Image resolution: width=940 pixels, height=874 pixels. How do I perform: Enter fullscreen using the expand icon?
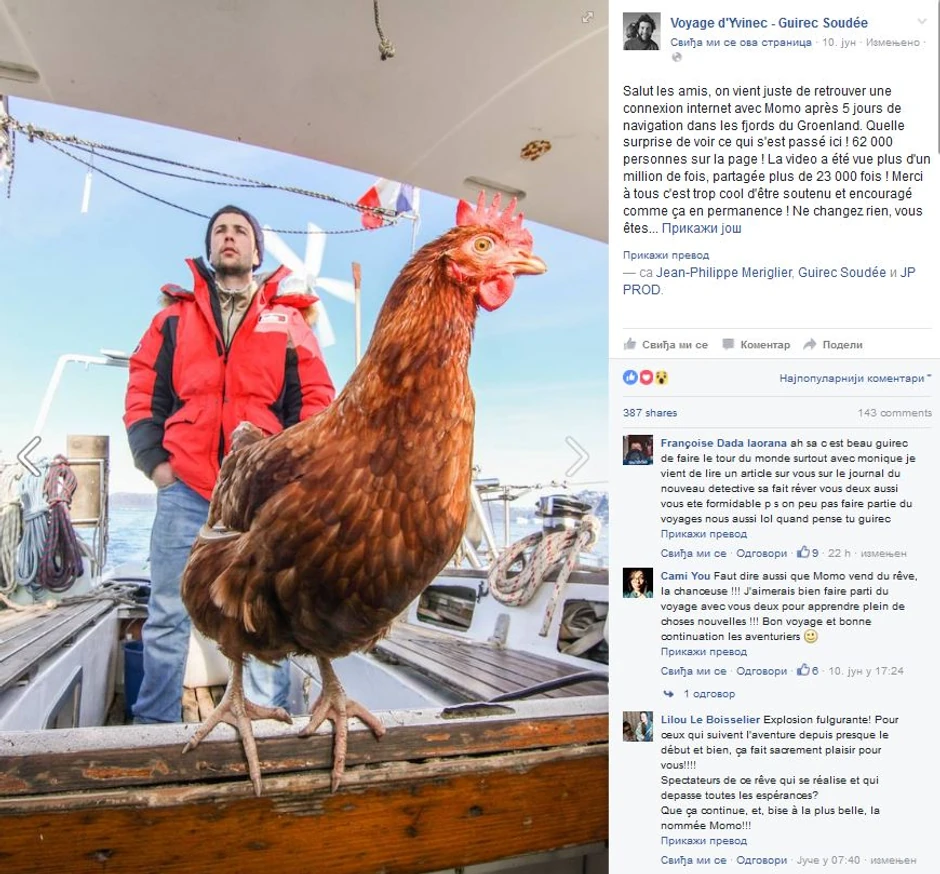588,17
